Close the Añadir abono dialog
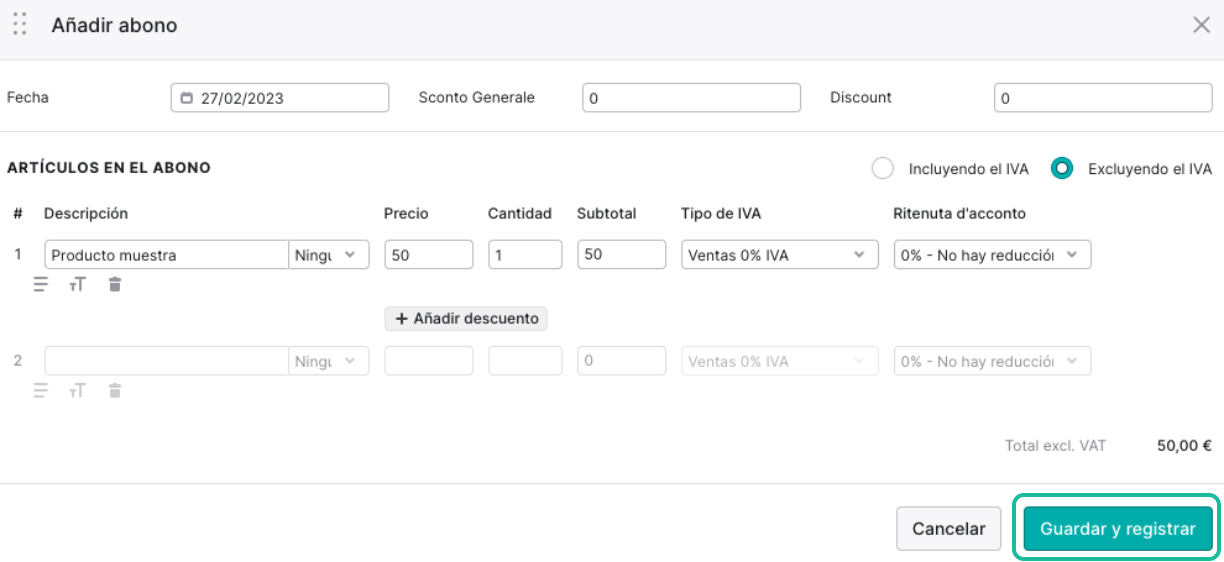The width and height of the screenshot is (1224, 562). point(1201,25)
